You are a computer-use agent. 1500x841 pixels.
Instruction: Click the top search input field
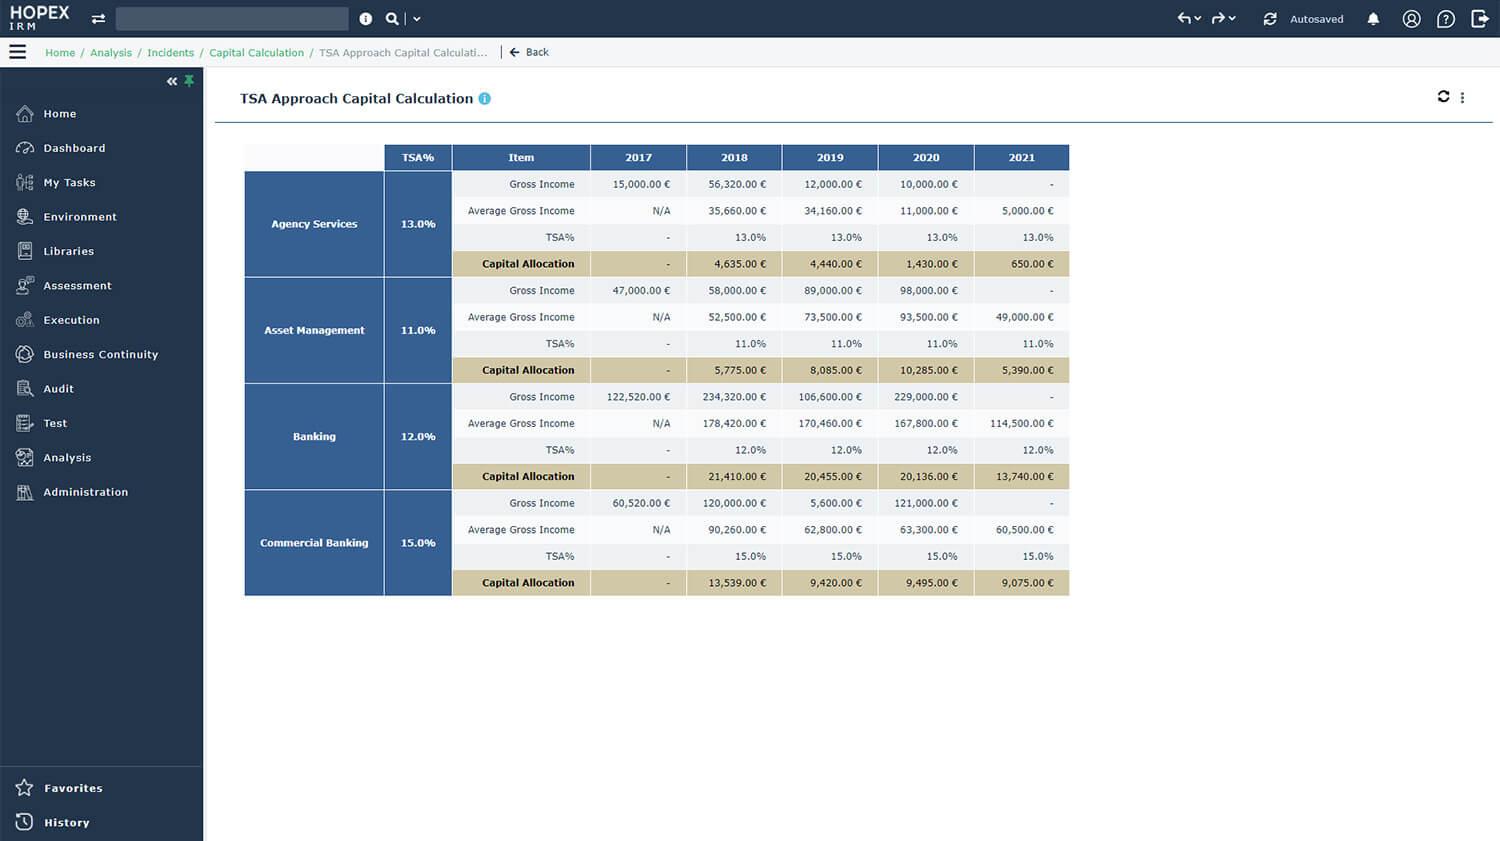232,19
